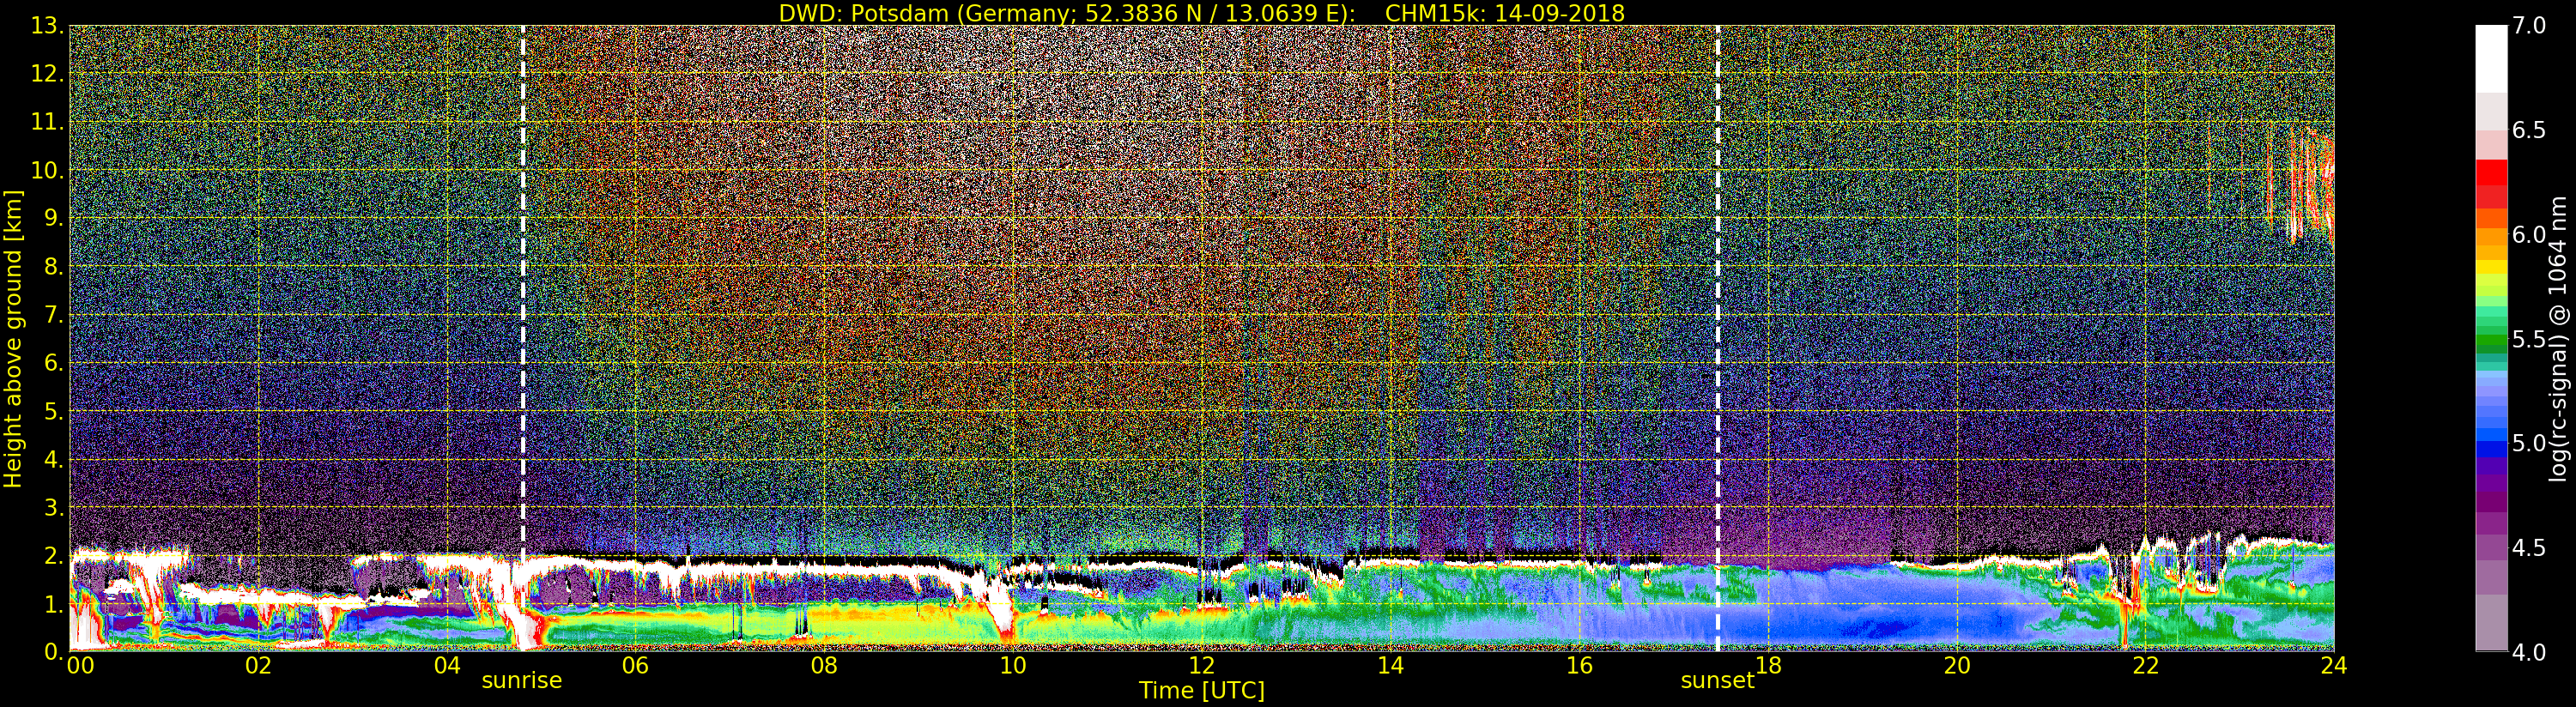Click the '22' time tick label
The image size is (2576, 707).
pyautogui.click(x=2145, y=665)
